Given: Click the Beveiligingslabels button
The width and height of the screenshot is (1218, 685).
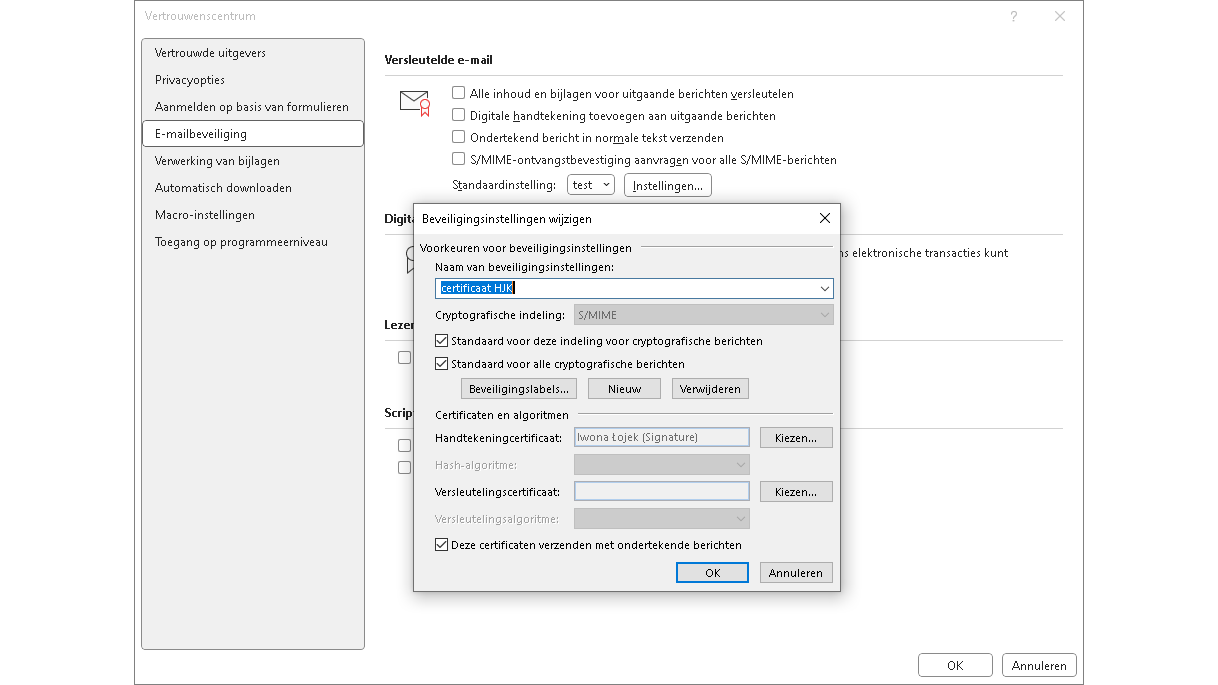Looking at the screenshot, I should 519,389.
